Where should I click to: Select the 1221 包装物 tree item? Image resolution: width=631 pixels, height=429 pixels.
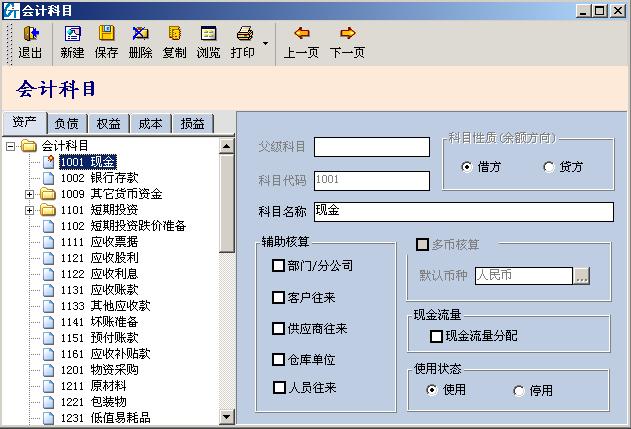94,402
